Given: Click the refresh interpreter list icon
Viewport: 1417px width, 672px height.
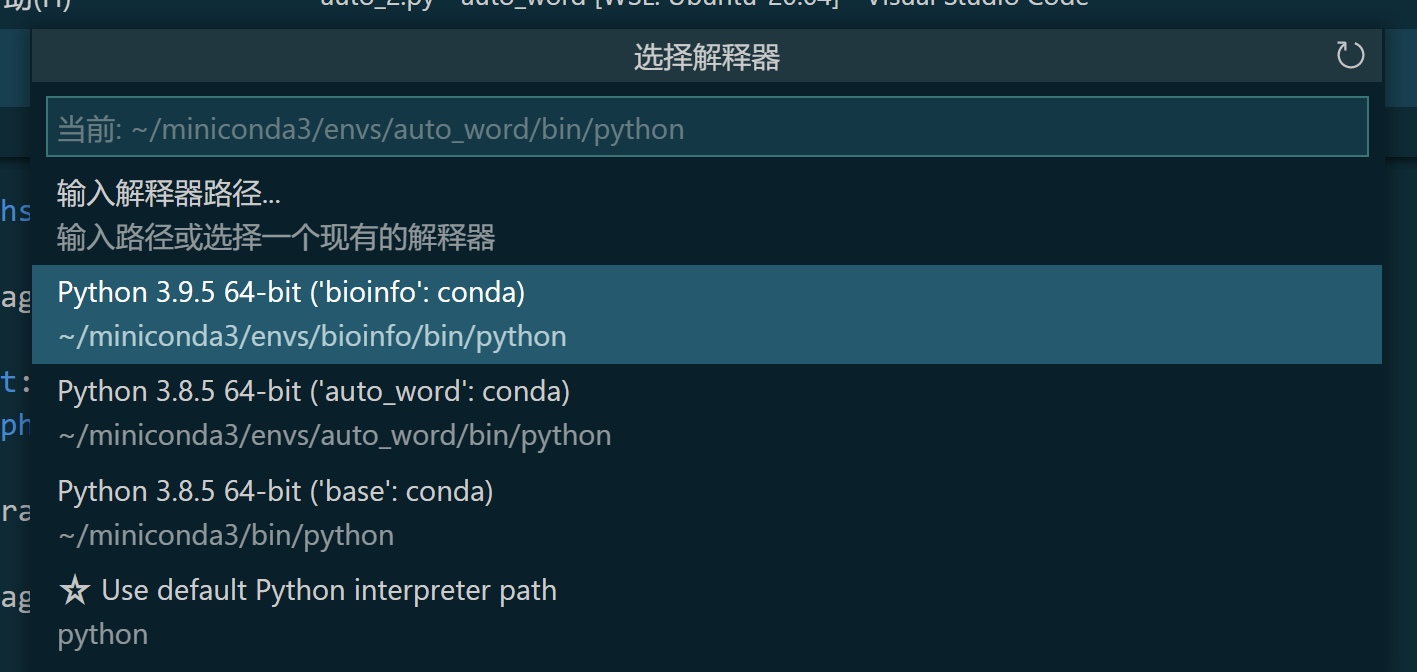Looking at the screenshot, I should coord(1350,55).
